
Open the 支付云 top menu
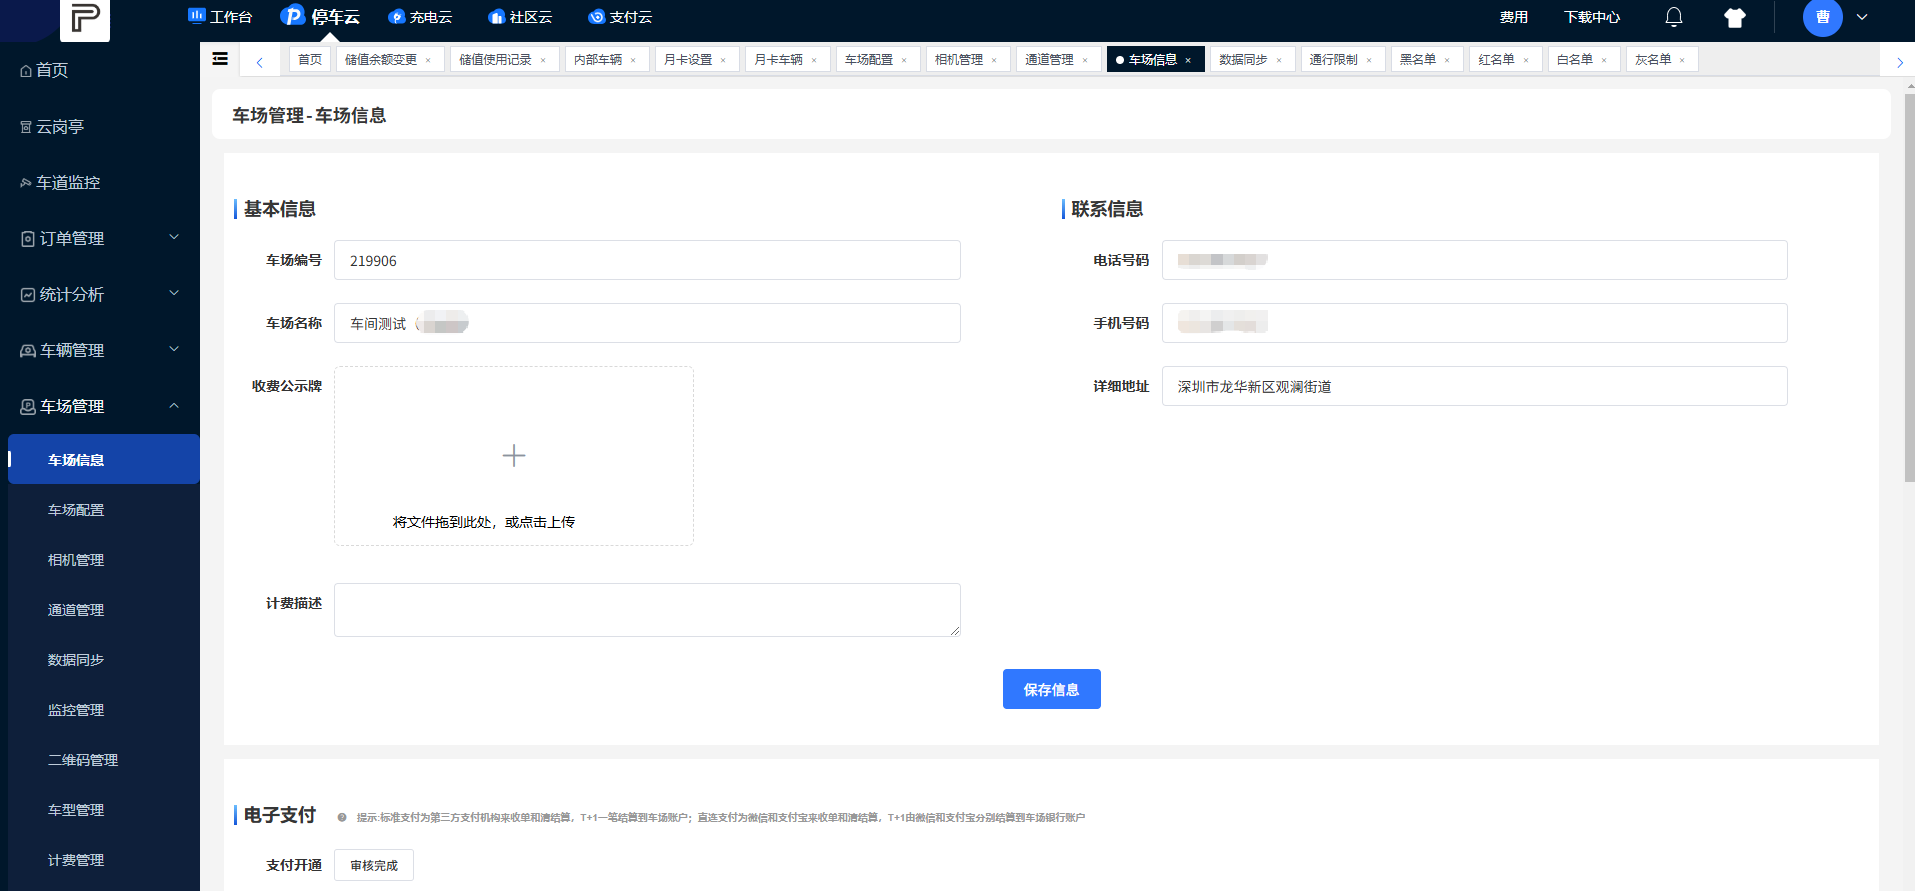(x=620, y=17)
